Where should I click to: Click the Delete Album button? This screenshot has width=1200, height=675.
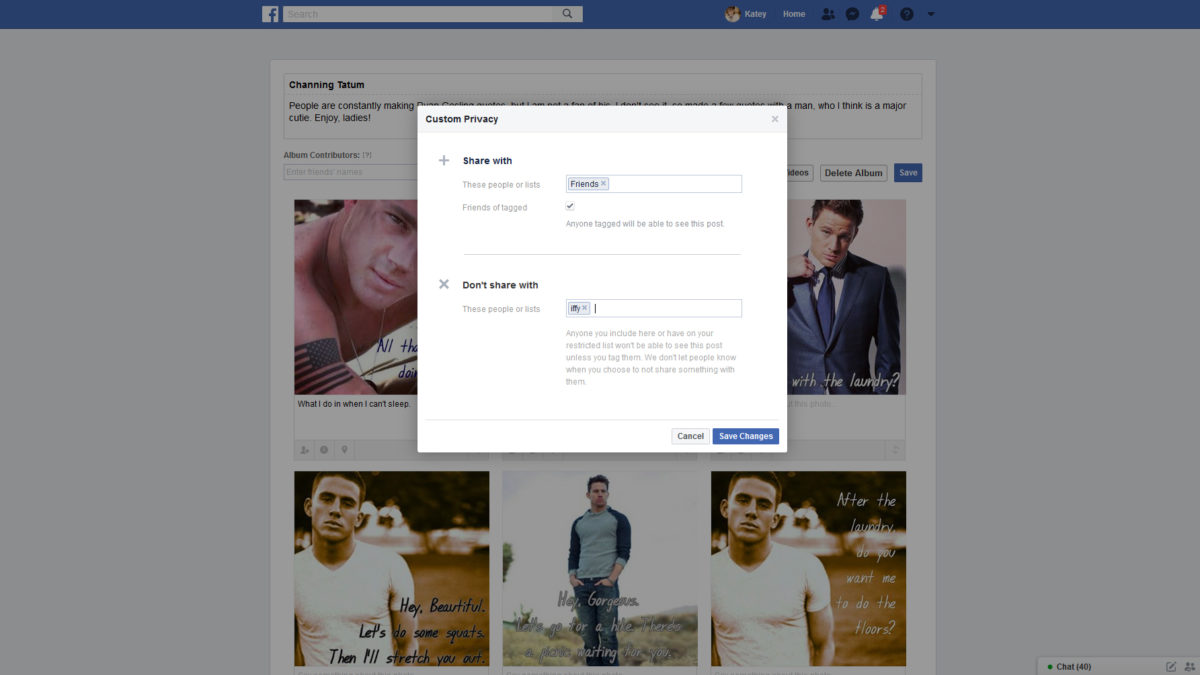pos(854,173)
